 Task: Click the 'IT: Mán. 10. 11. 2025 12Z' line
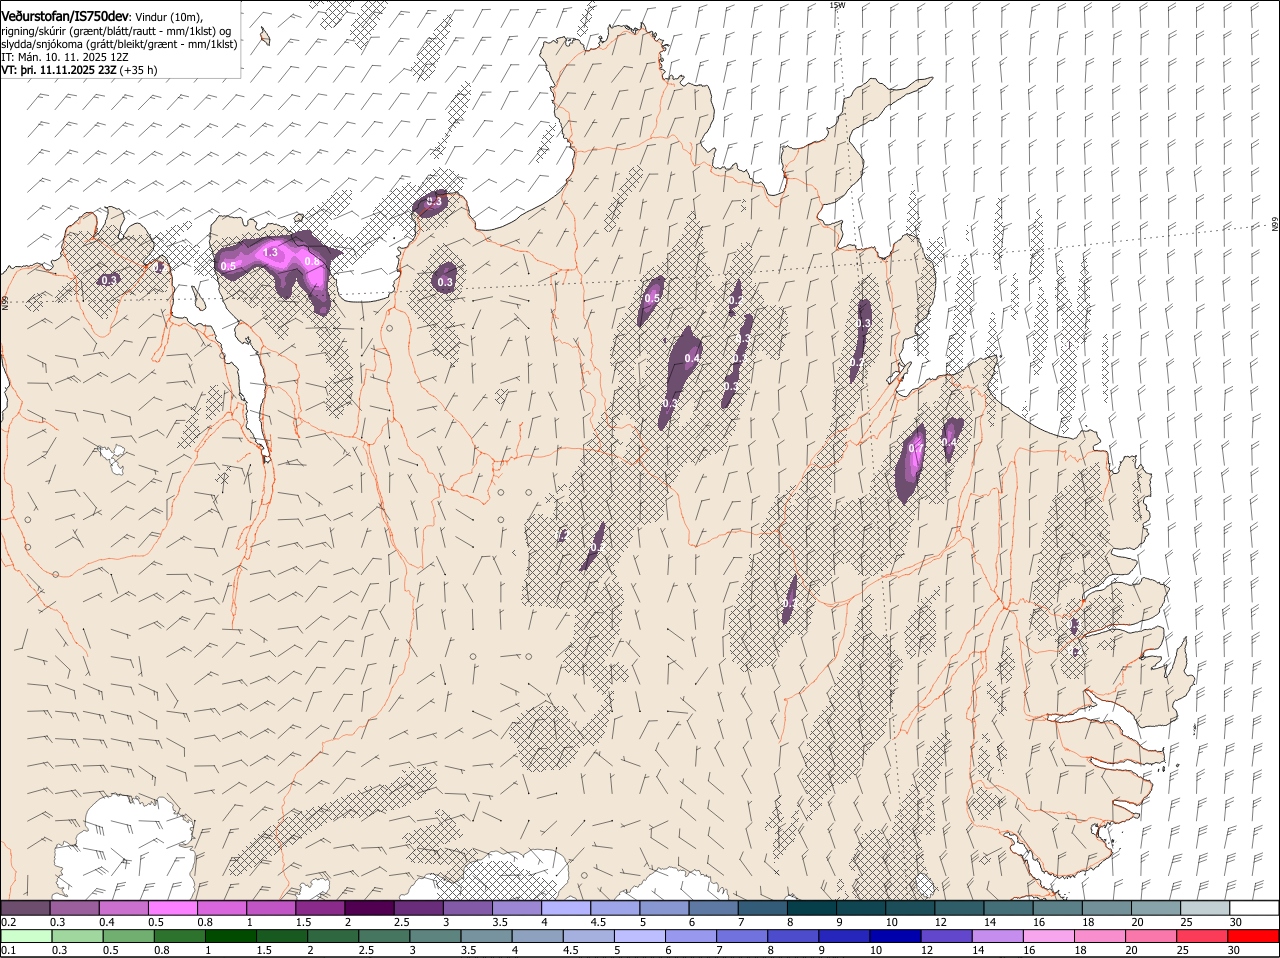(x=65, y=57)
